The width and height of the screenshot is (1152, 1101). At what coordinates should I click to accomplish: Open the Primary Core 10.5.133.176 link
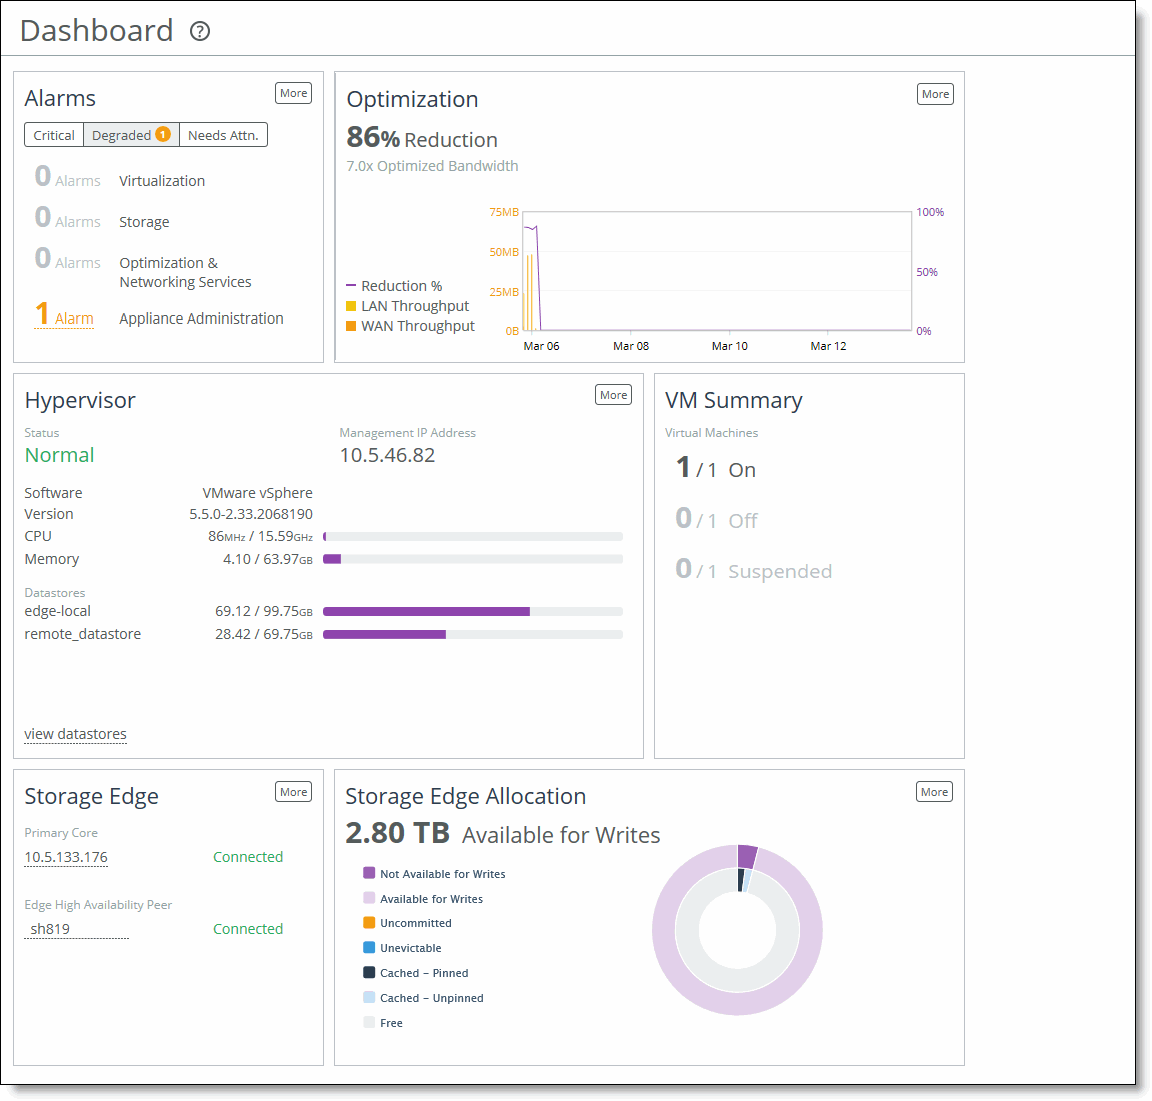pos(65,857)
